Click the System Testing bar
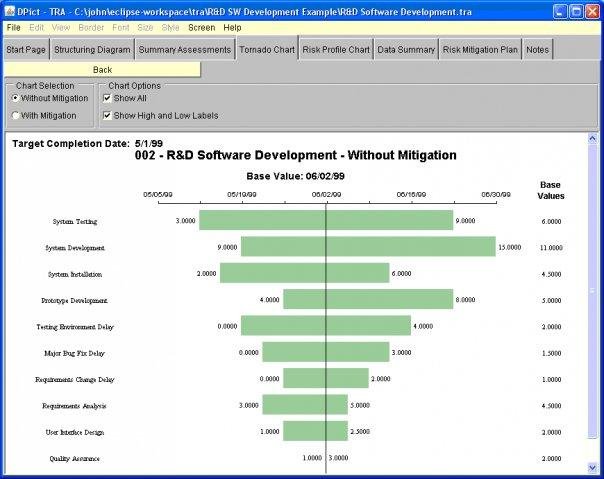 pos(326,220)
